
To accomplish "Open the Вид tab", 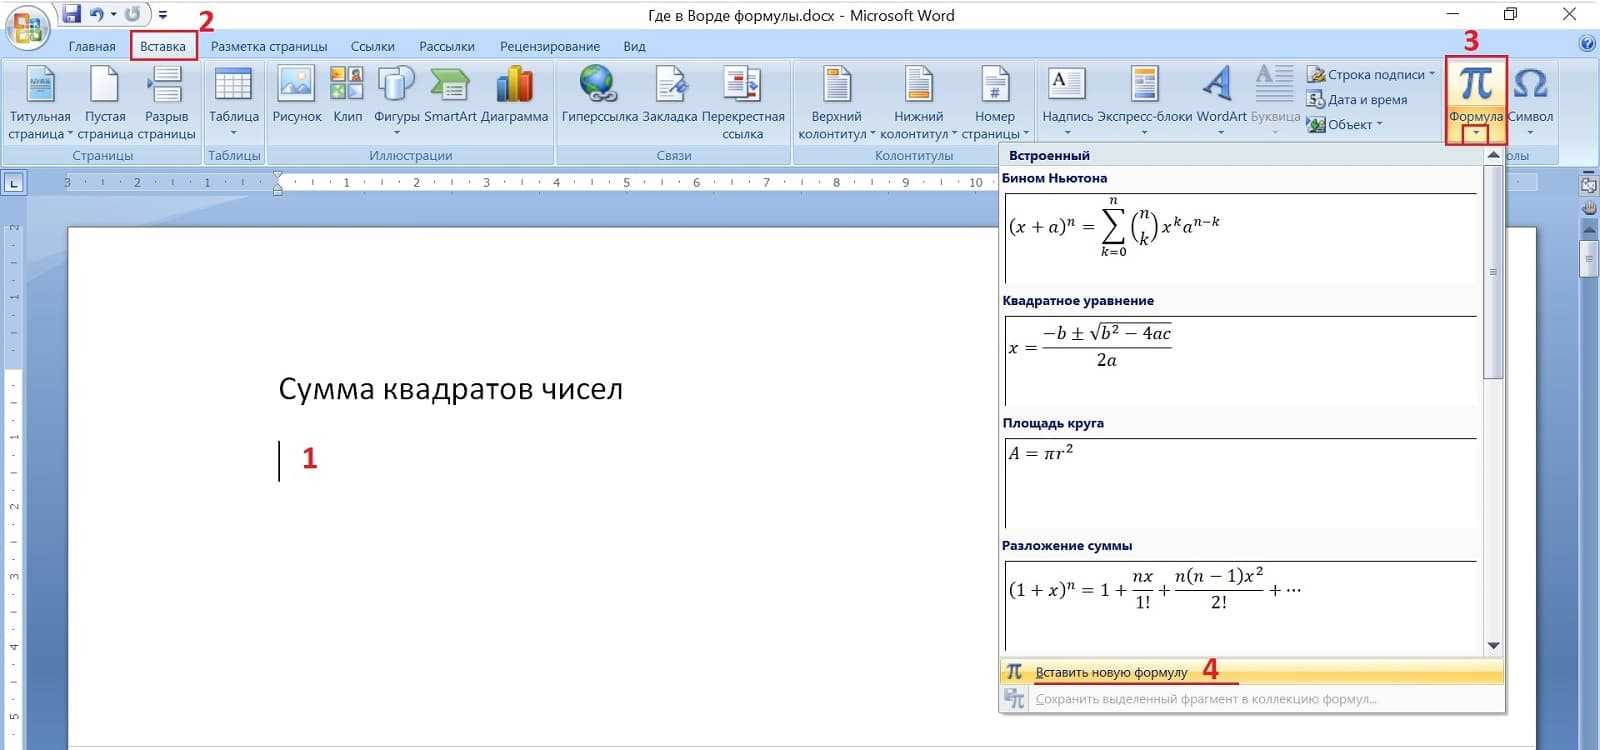I will point(634,46).
